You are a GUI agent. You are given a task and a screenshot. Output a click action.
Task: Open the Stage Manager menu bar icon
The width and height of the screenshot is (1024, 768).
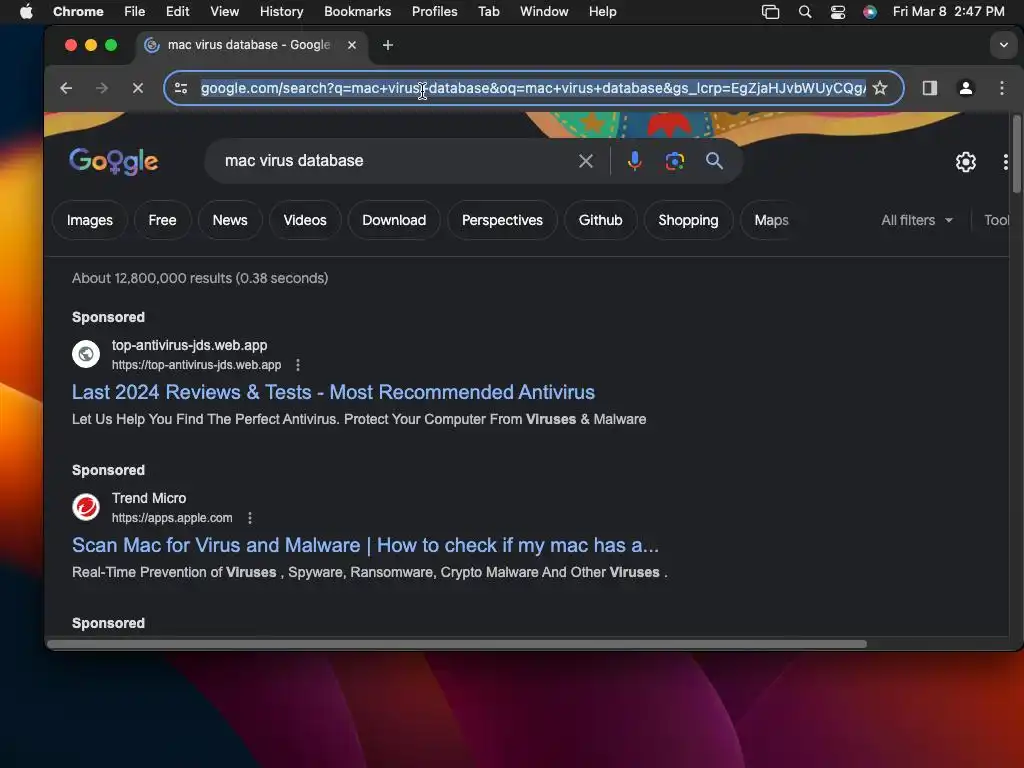771,12
